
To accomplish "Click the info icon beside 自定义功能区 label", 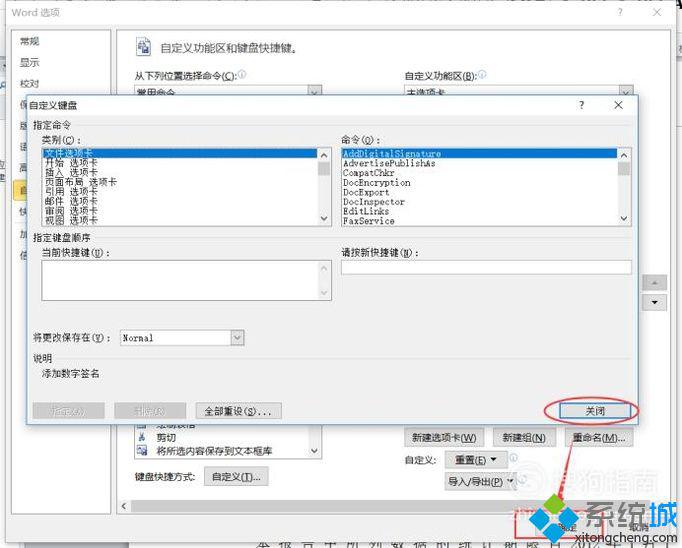I will [482, 75].
